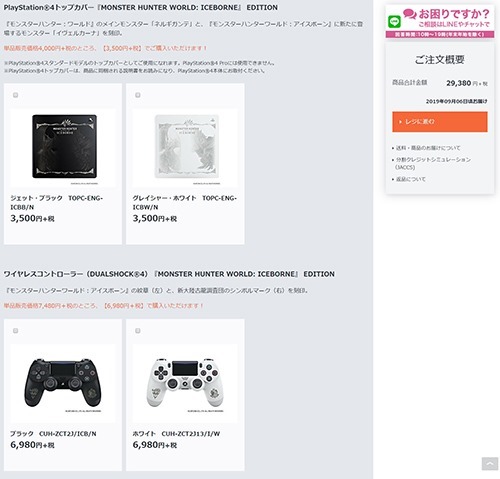Screen dimensions: 500x479
Task: Open the JACCS credit simulation link
Action: (433, 163)
